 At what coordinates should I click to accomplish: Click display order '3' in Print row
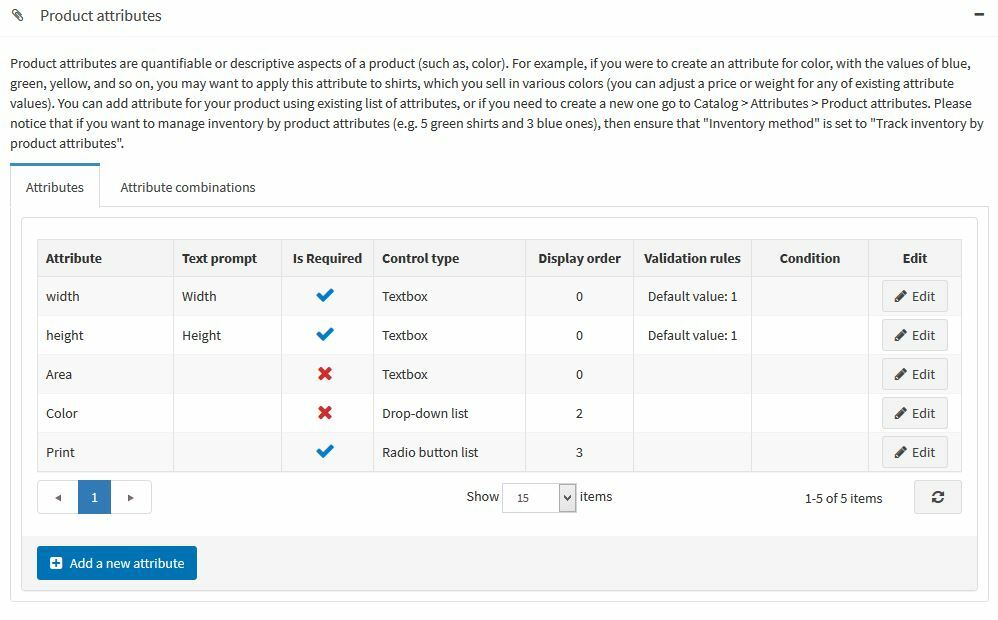[x=579, y=453]
